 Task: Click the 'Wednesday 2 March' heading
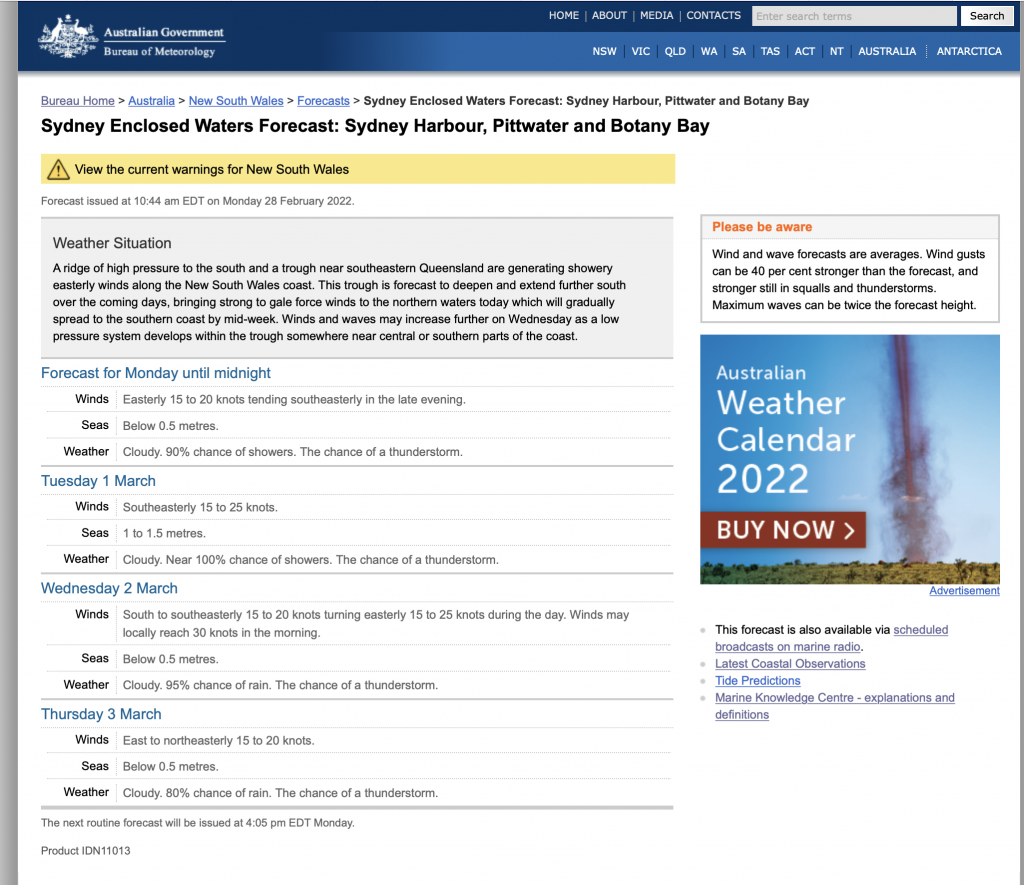click(x=109, y=588)
